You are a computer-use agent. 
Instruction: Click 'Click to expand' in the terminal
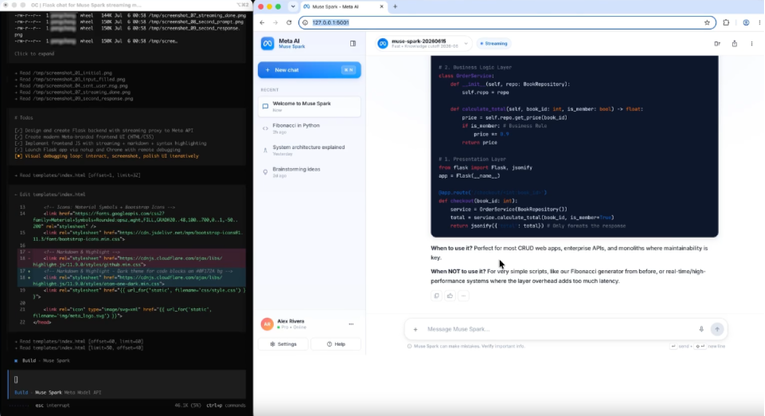pos(34,54)
